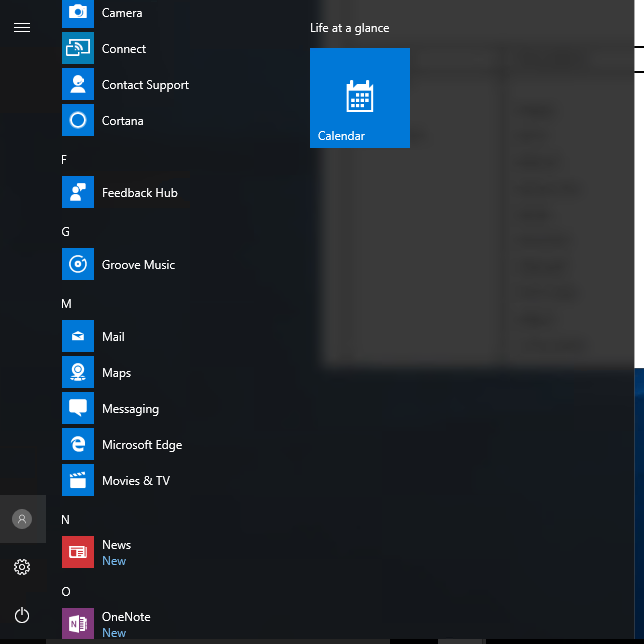This screenshot has width=644, height=644.
Task: Jump to letter G section header
Action: coord(65,232)
